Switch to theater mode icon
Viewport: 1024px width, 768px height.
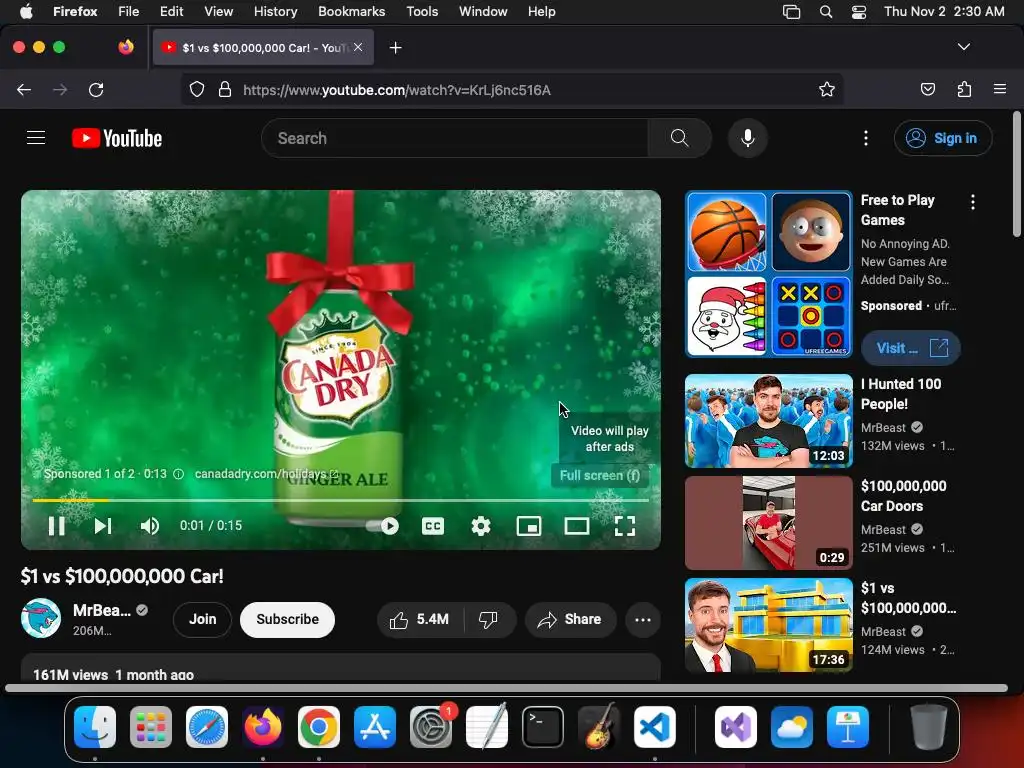coord(577,526)
